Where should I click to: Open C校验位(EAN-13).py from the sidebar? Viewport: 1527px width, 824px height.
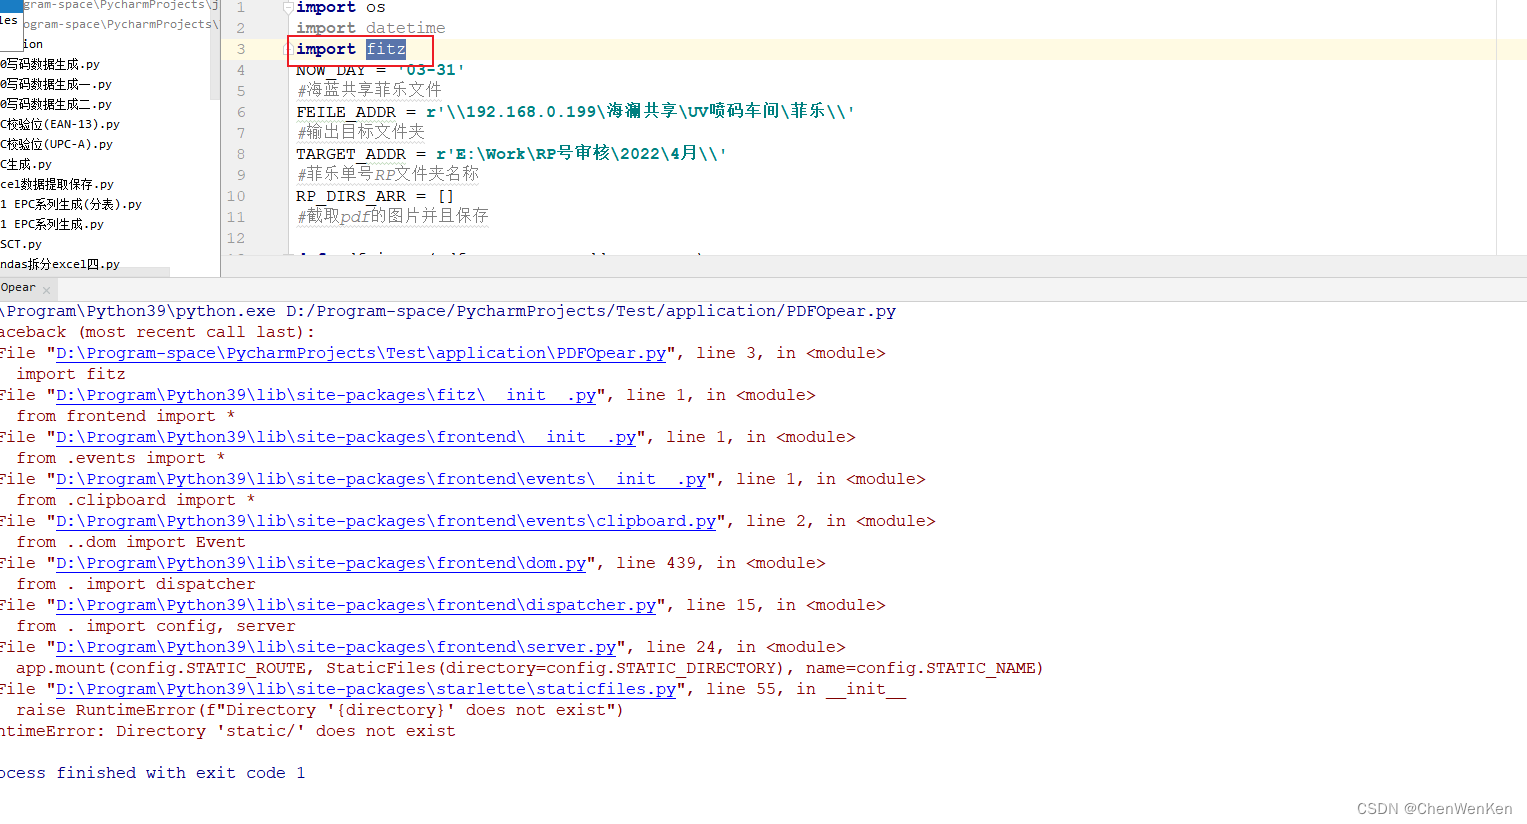60,124
